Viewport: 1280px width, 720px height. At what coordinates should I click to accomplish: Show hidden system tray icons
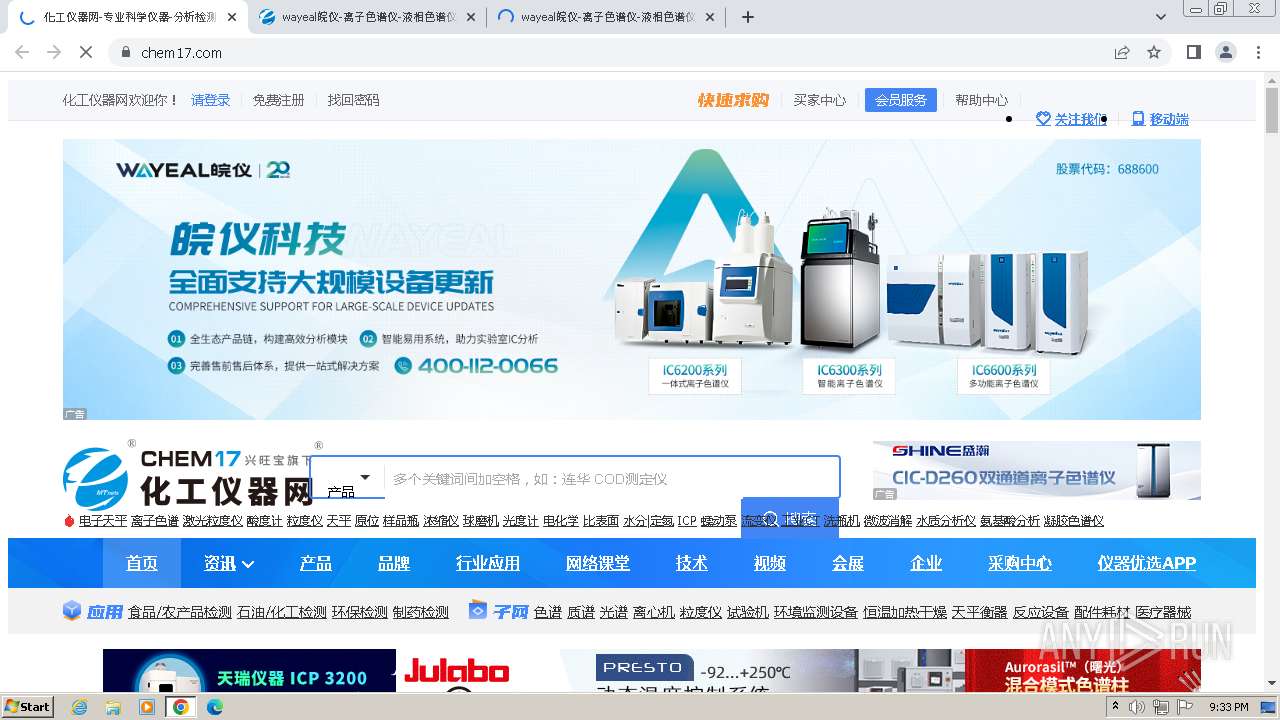pyautogui.click(x=1115, y=707)
